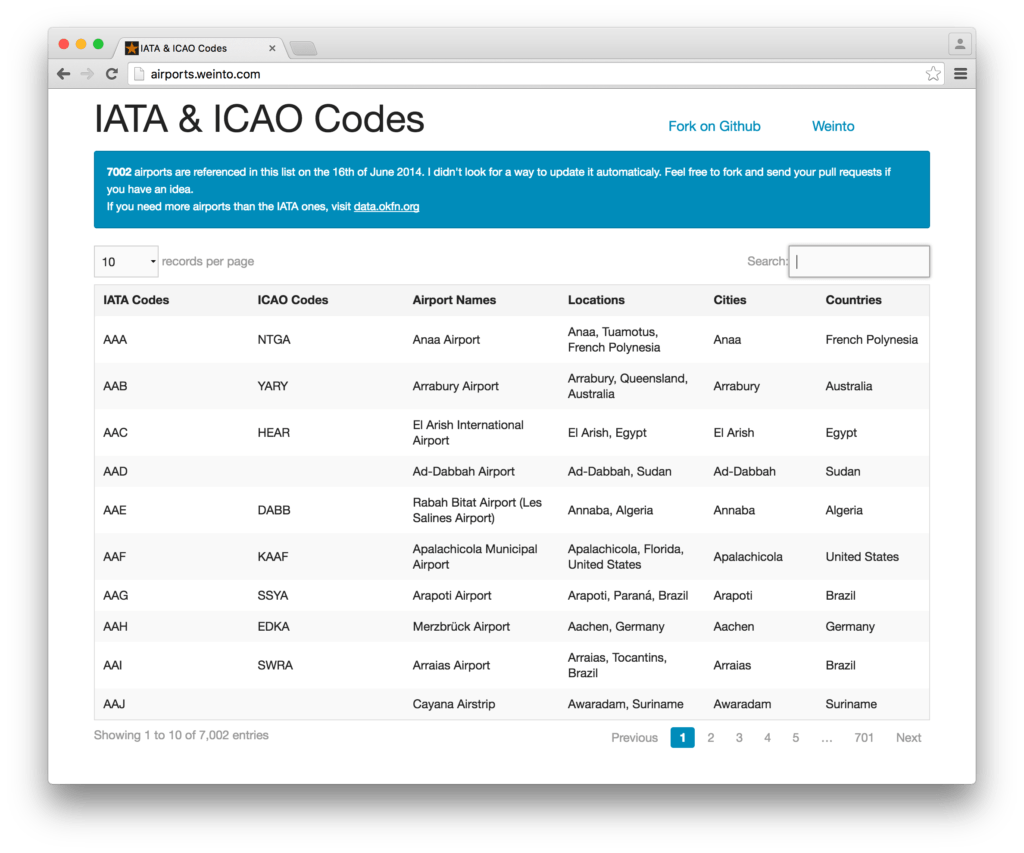Click Suriname country cell

click(x=851, y=704)
